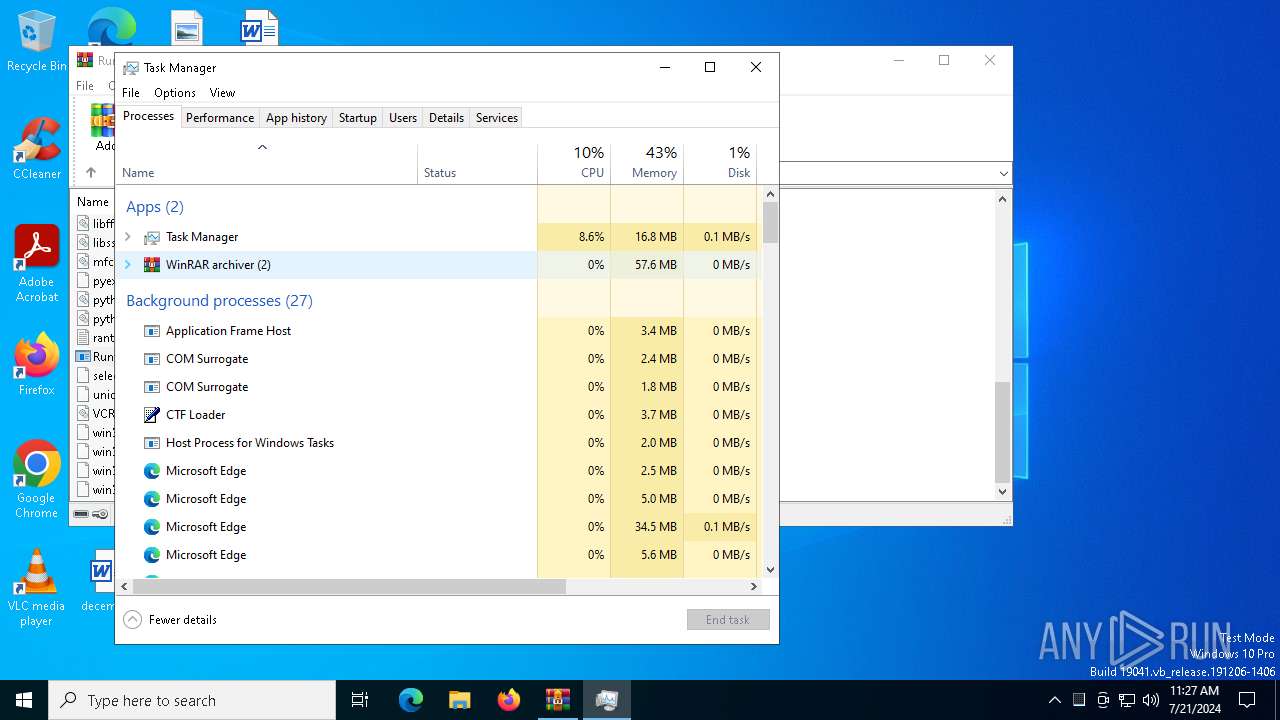Click the Task Manager process icon
The height and width of the screenshot is (720, 1280).
(152, 237)
